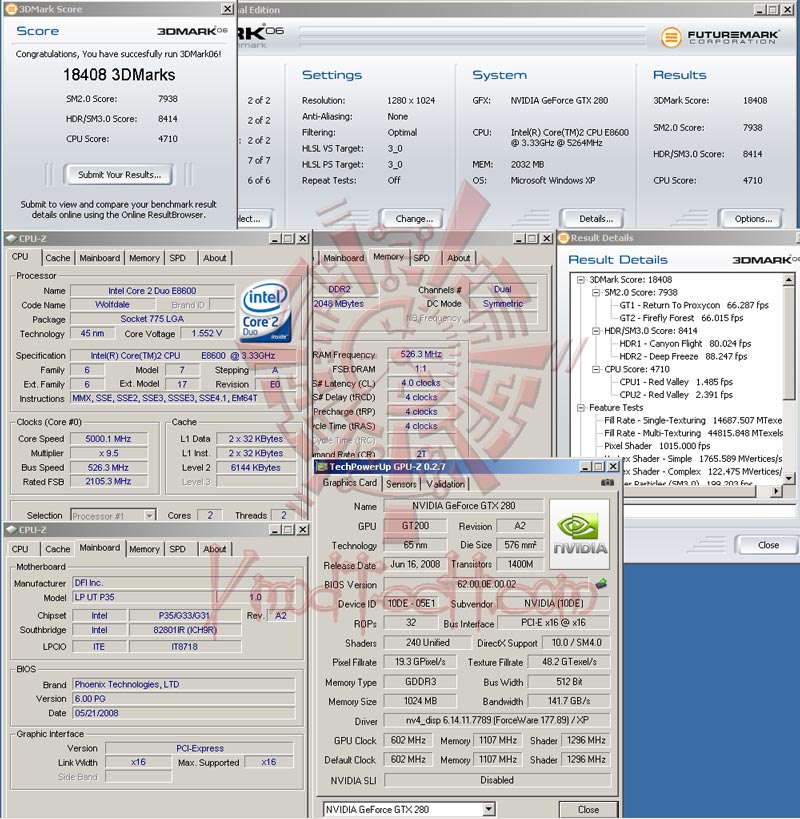
Task: Collapse the 3DMark Score tree node
Action: [580, 279]
